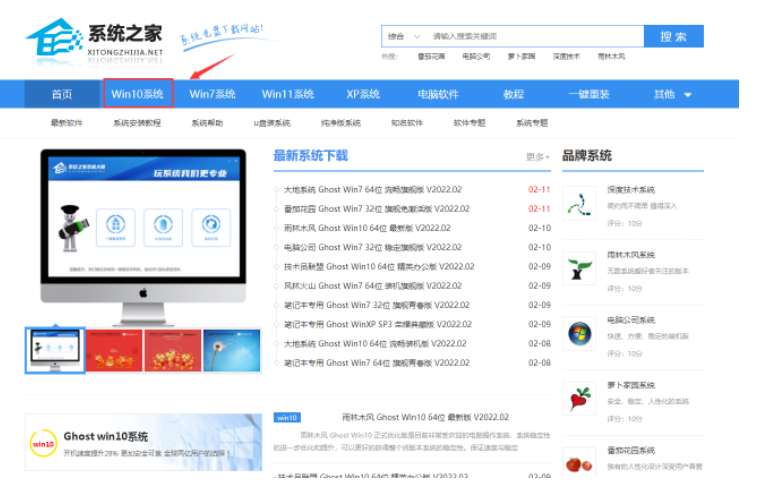Click the 萝卜家园系统 radish icon
759x487 pixels.
(x=579, y=398)
